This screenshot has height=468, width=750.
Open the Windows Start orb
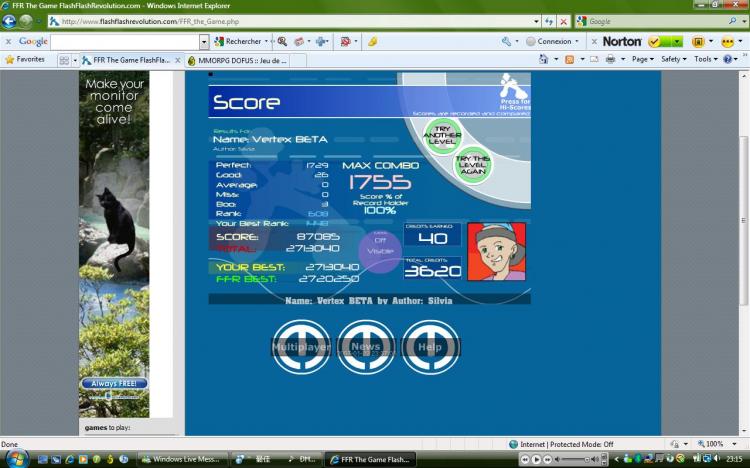tap(16, 458)
